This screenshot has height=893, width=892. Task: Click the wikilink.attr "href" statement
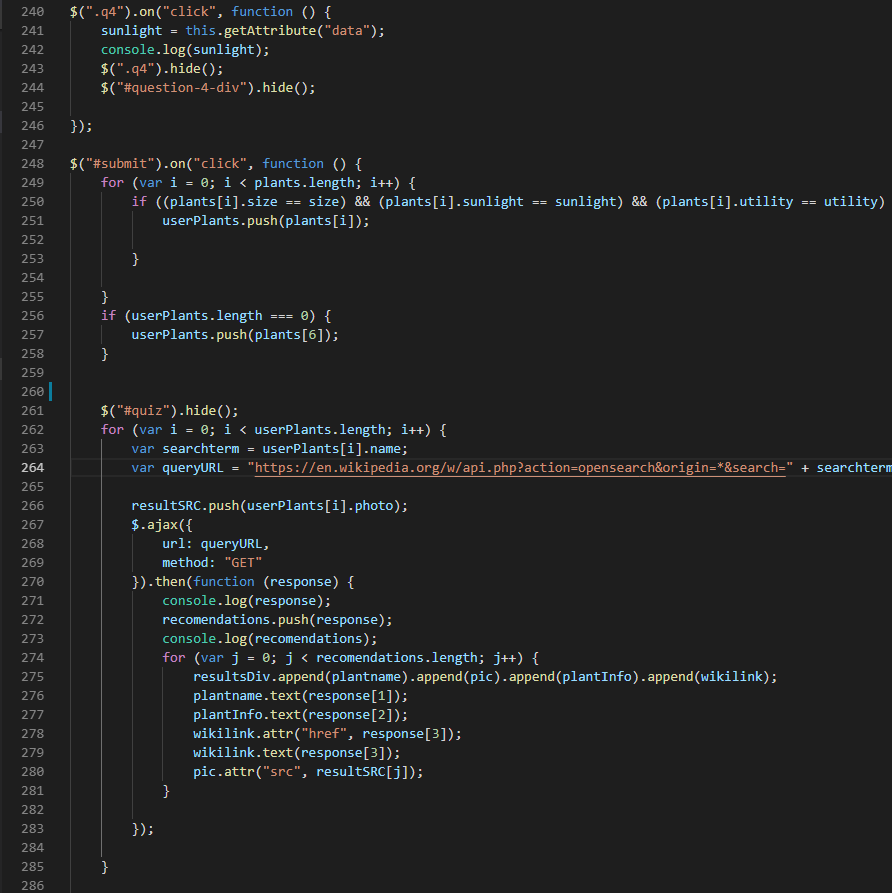coord(327,734)
